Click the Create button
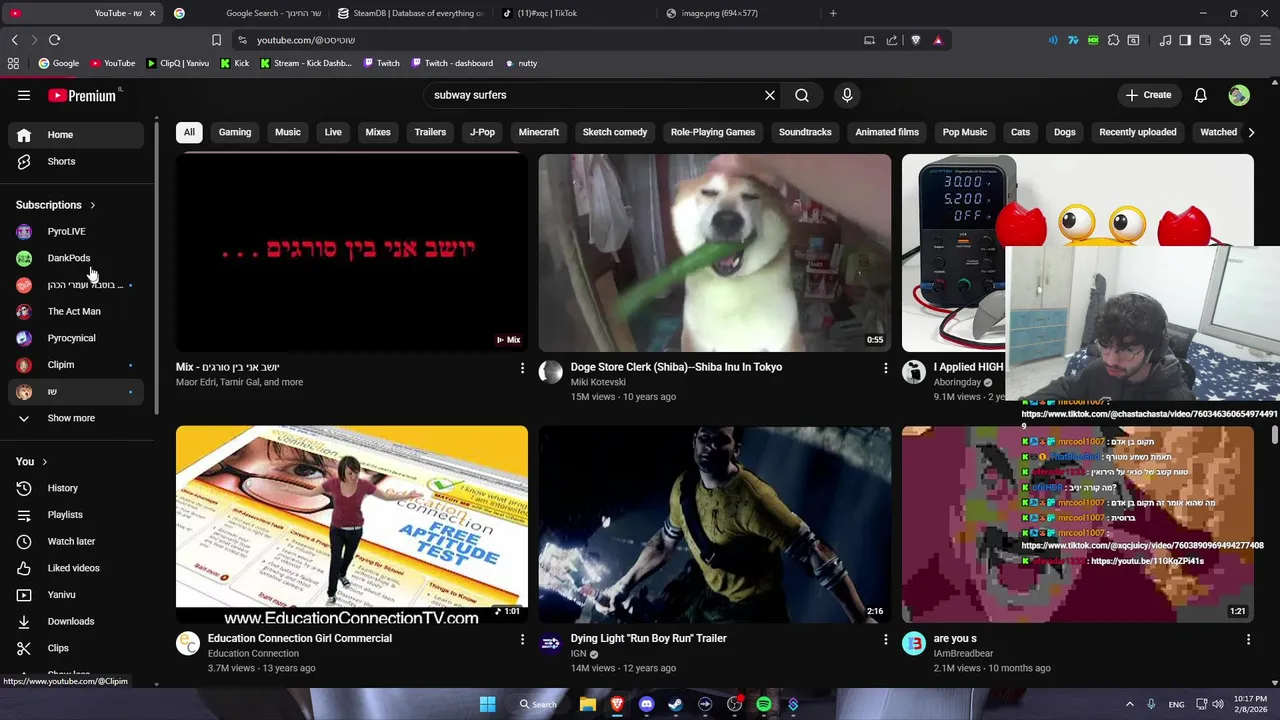The height and width of the screenshot is (720, 1280). click(x=1148, y=95)
